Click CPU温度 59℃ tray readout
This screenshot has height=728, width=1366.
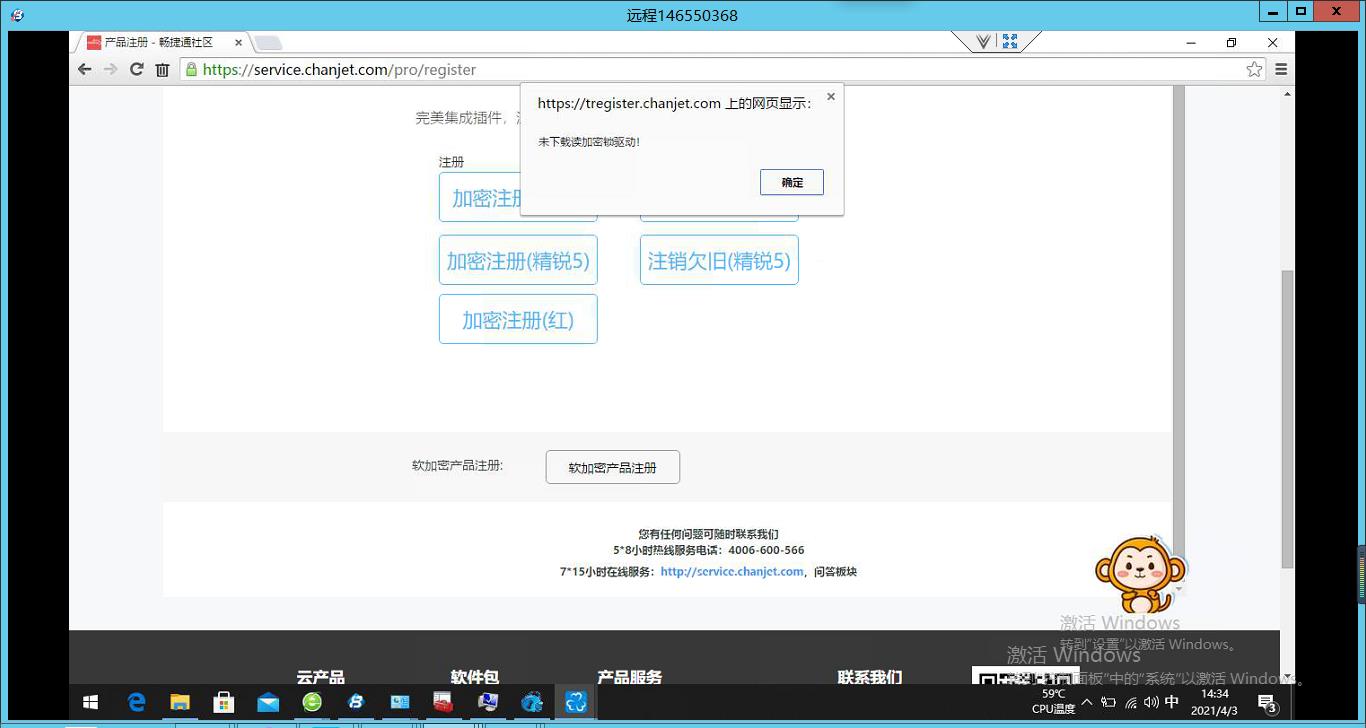1053,702
